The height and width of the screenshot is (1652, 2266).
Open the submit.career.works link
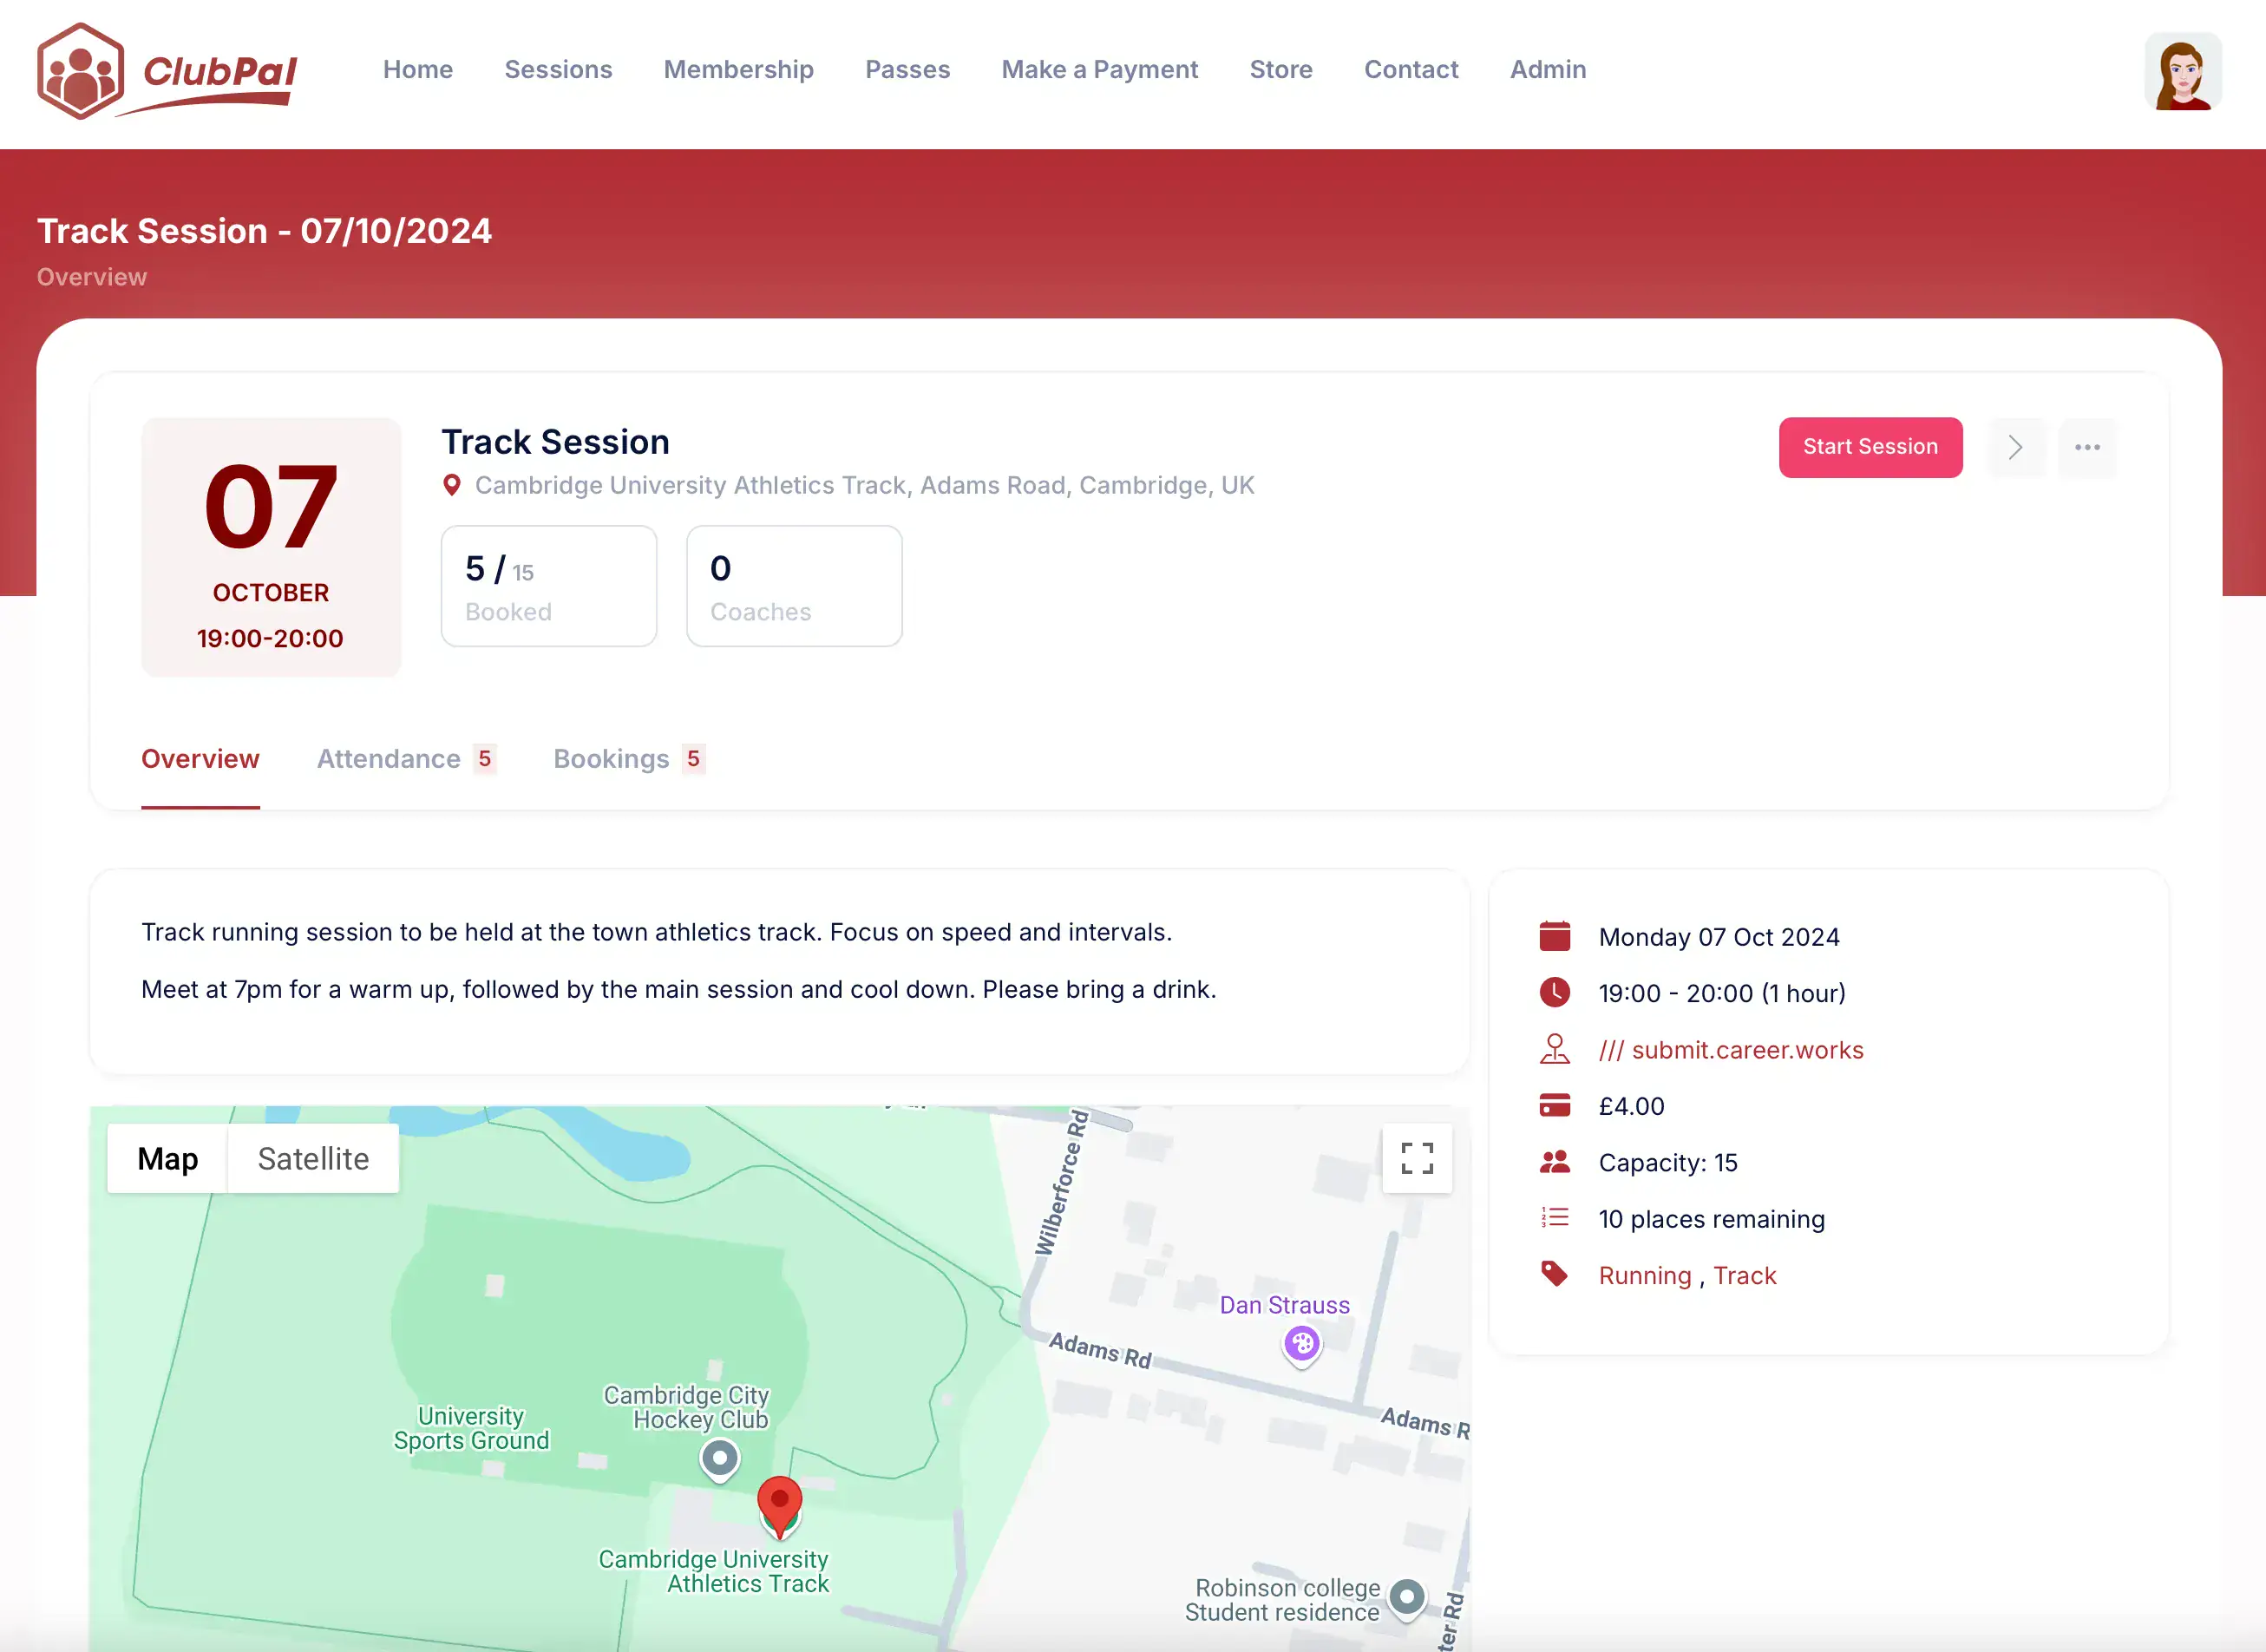click(x=1730, y=1050)
